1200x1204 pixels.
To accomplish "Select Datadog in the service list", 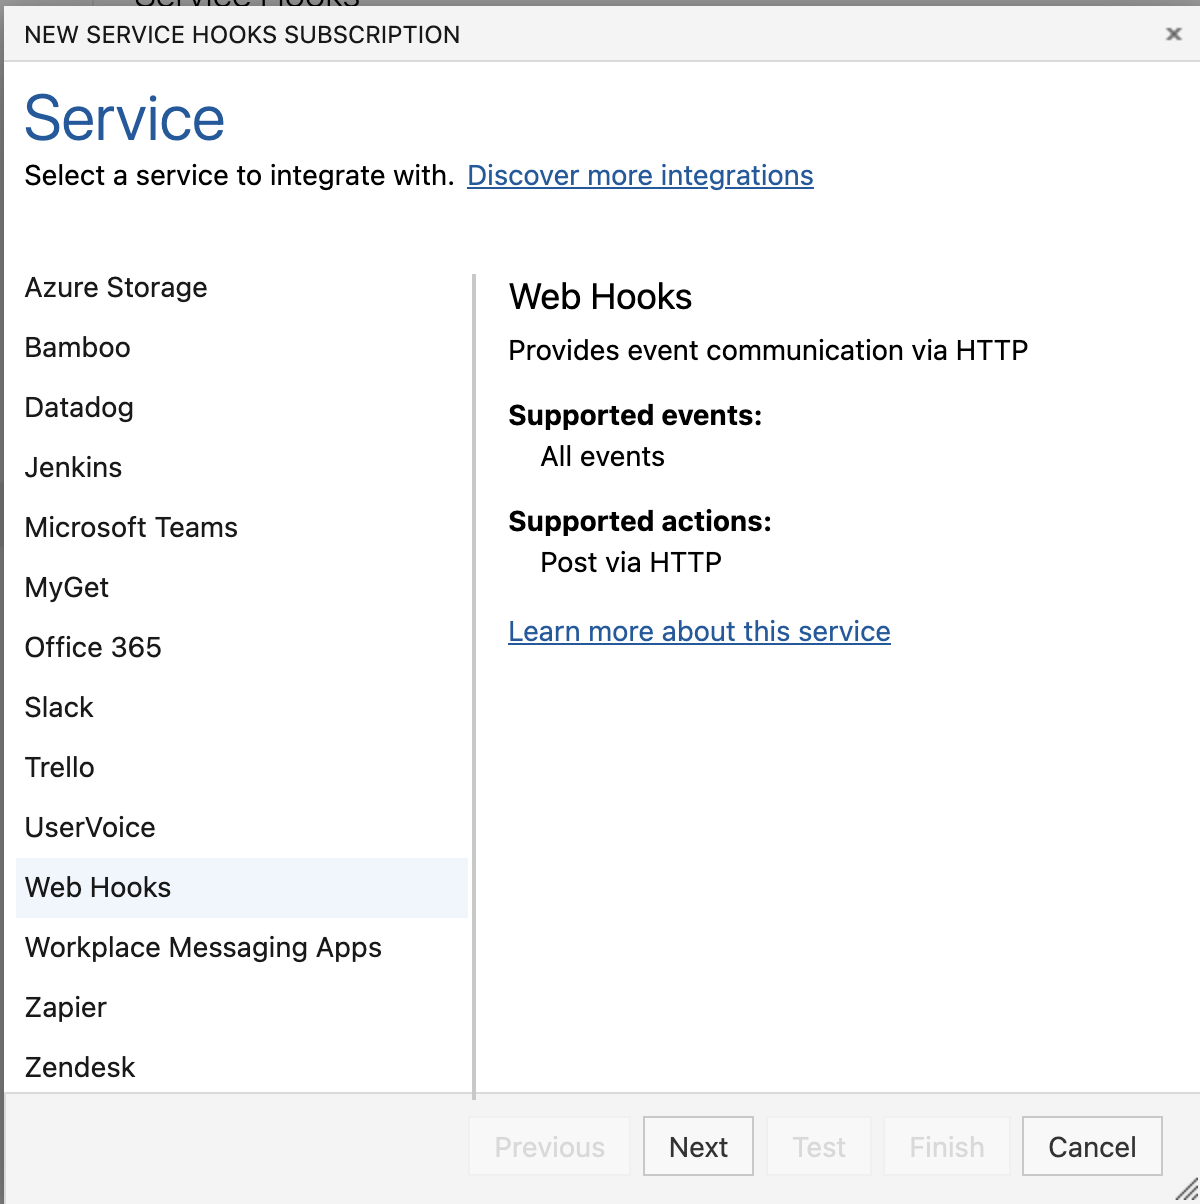I will (242, 408).
